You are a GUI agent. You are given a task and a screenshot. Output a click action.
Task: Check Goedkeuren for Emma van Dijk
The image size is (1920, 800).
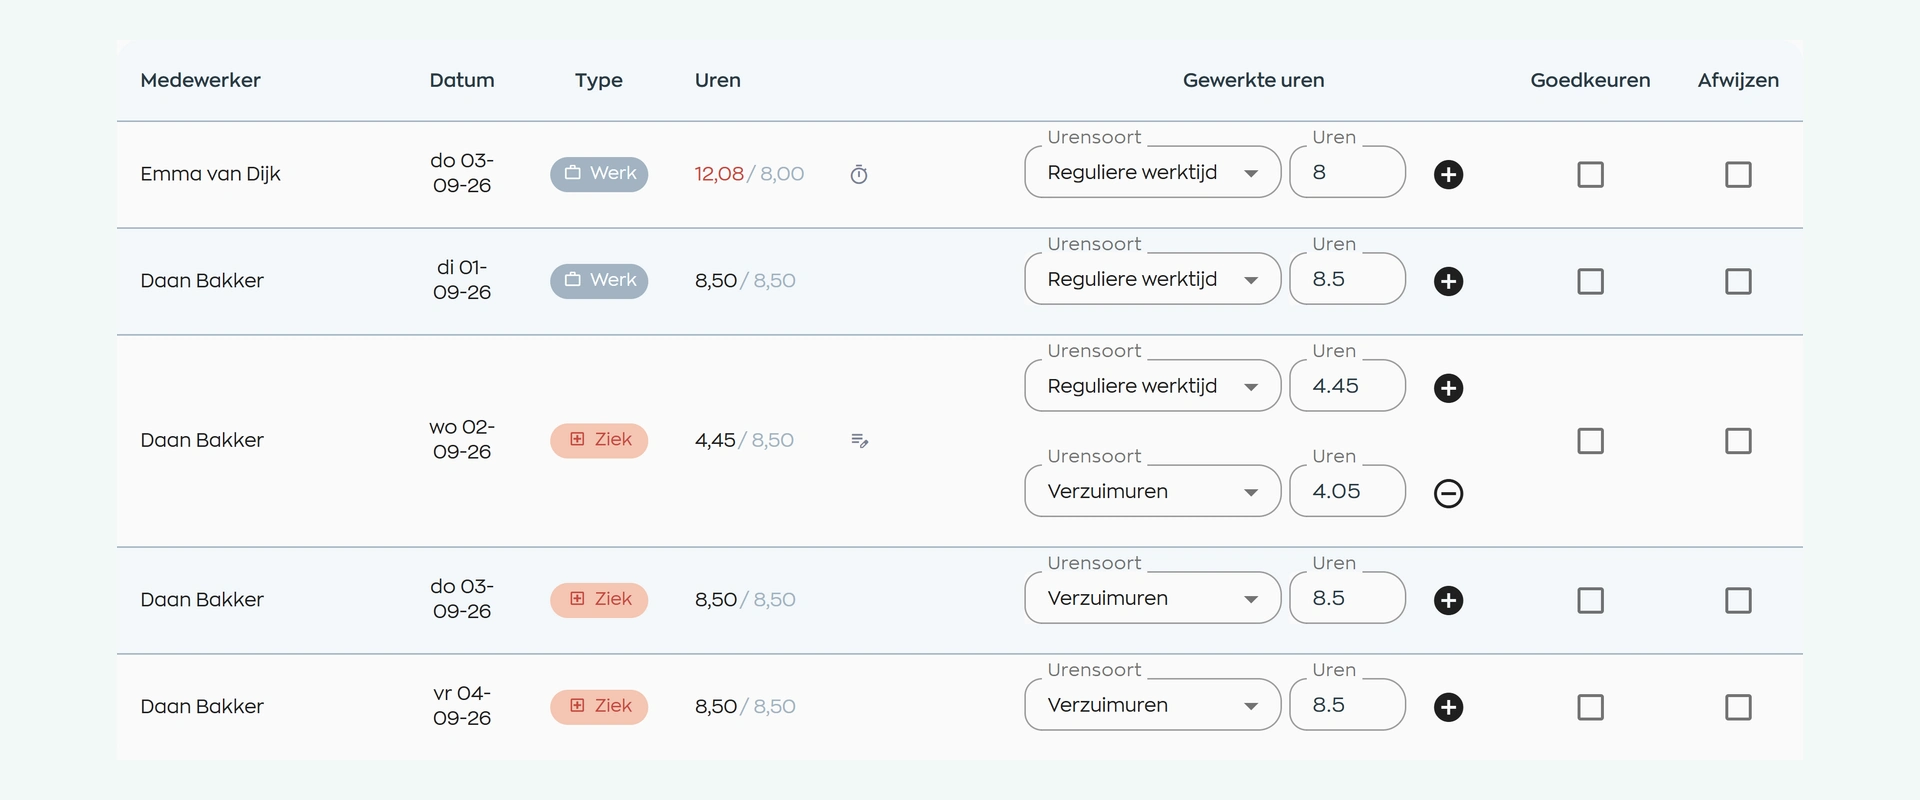pos(1590,175)
